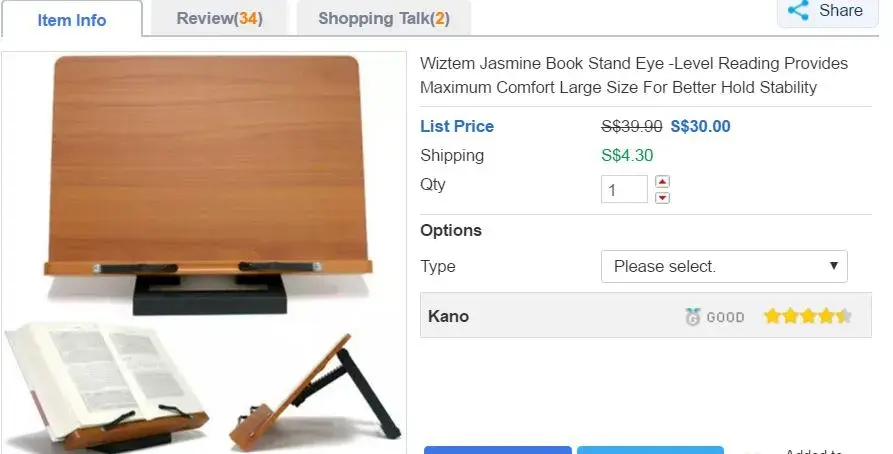Click the open book on stand image
The width and height of the screenshot is (893, 454).
tap(105, 387)
